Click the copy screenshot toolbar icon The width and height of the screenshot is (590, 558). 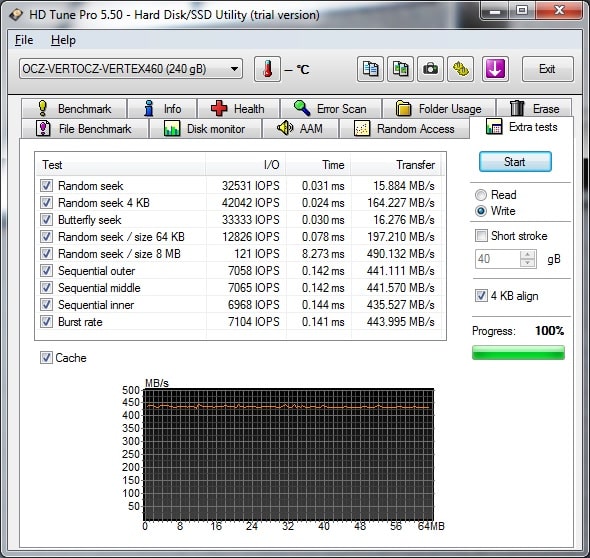tap(400, 69)
